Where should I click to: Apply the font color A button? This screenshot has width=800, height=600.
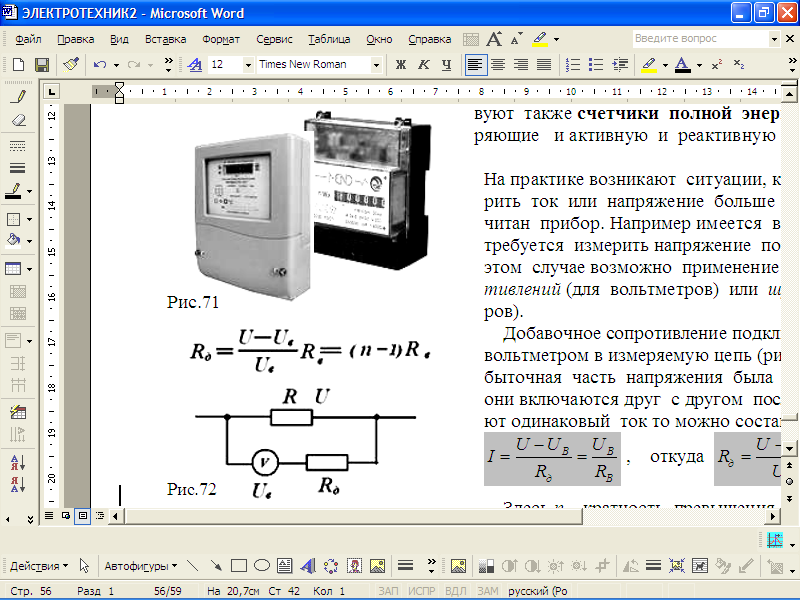[x=683, y=65]
